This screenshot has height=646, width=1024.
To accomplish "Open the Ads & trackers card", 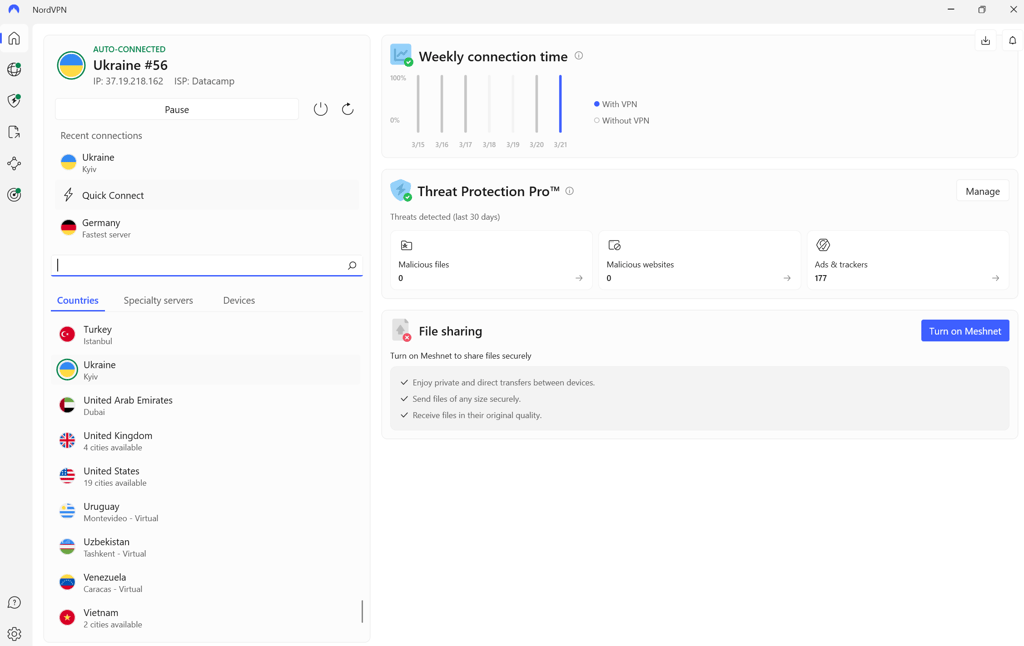I will point(908,260).
